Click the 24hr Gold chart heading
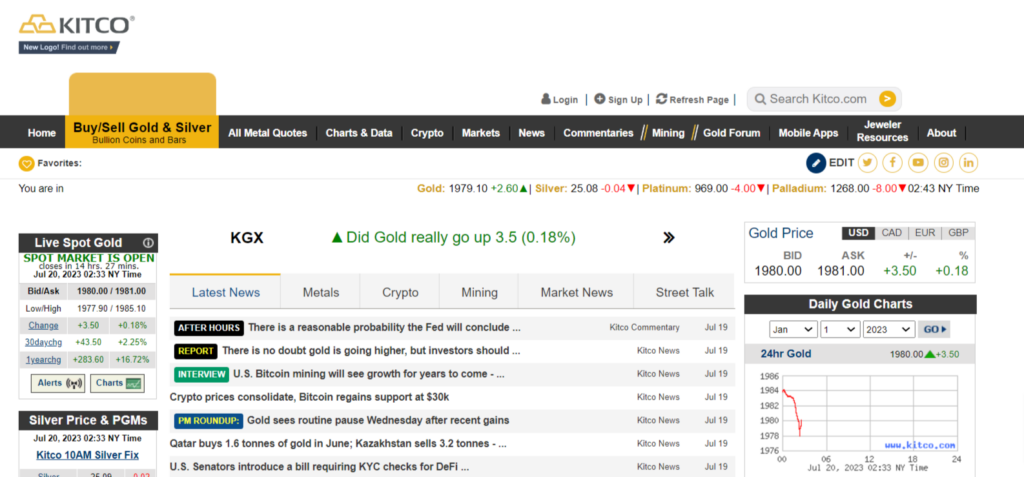 pos(786,354)
